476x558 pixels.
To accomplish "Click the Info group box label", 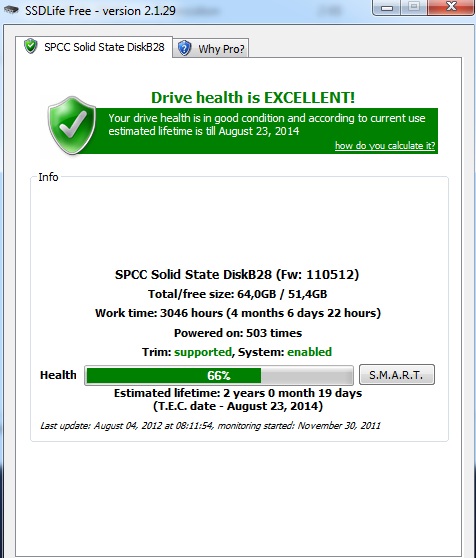I will pyautogui.click(x=48, y=177).
